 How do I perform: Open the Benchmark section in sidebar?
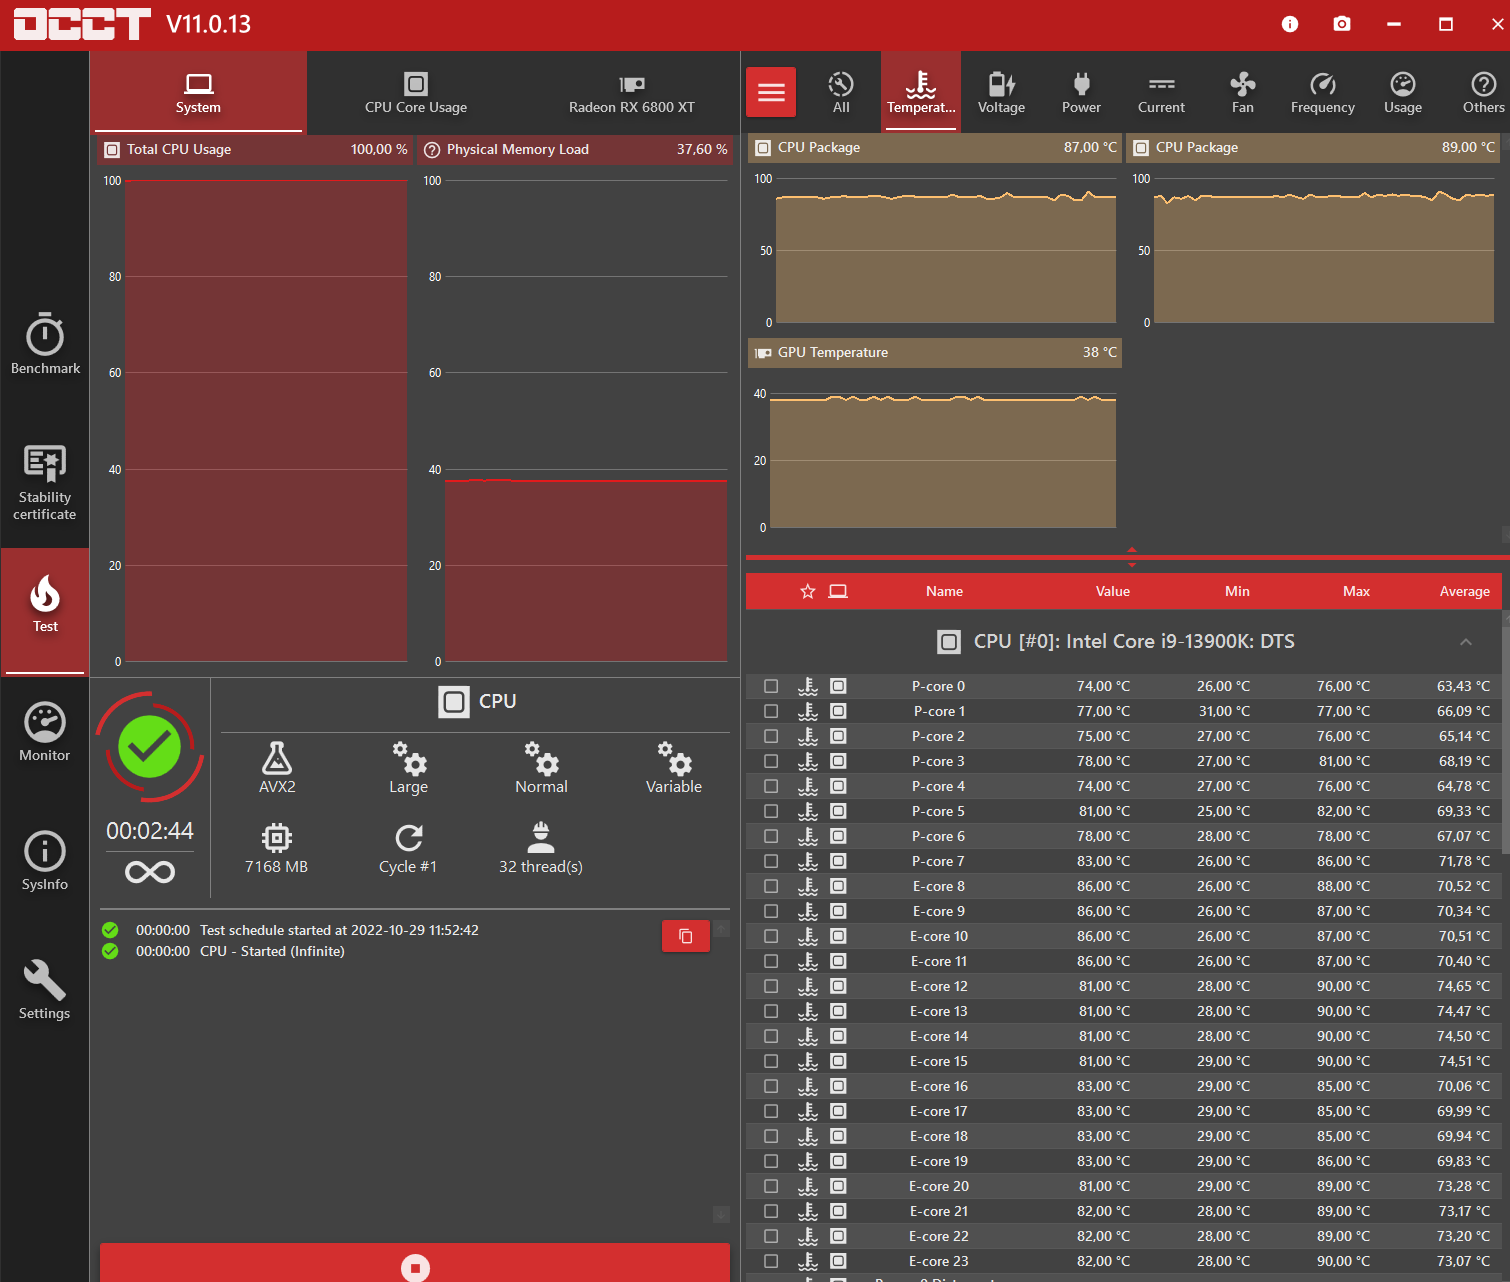tap(45, 345)
